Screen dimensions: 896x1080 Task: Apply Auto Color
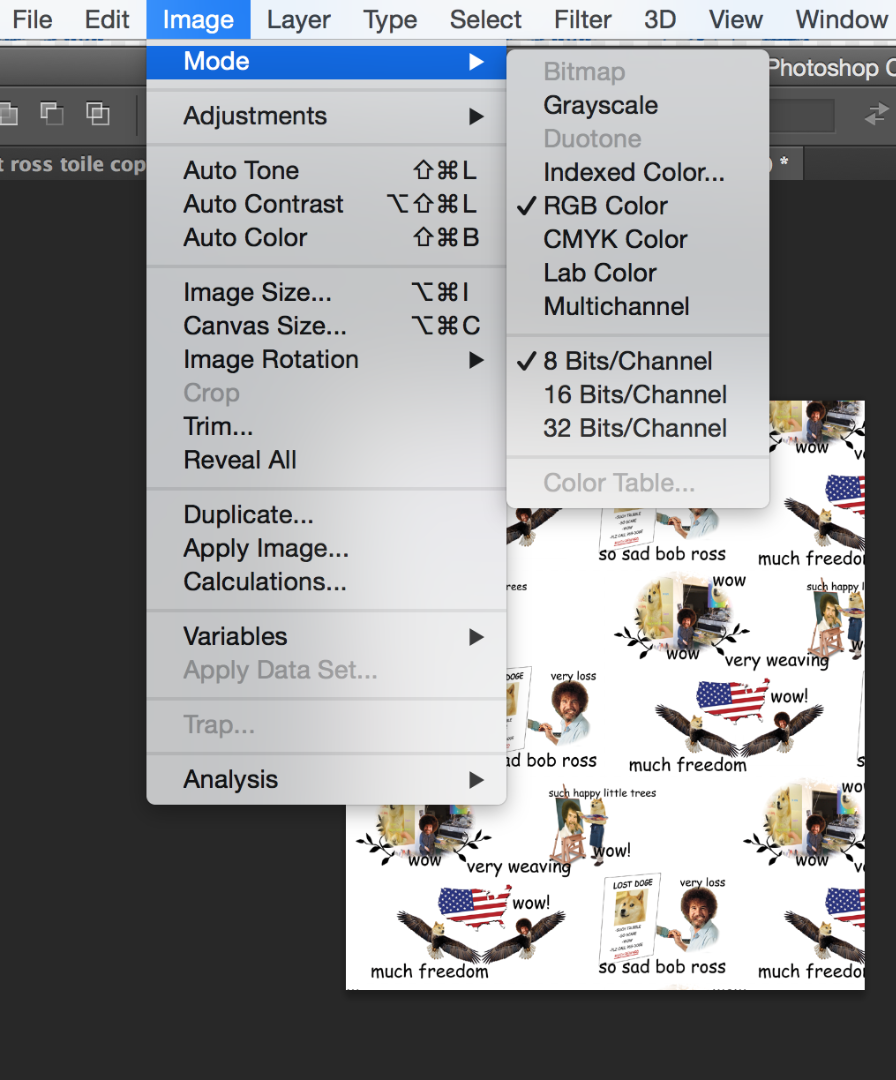point(326,238)
